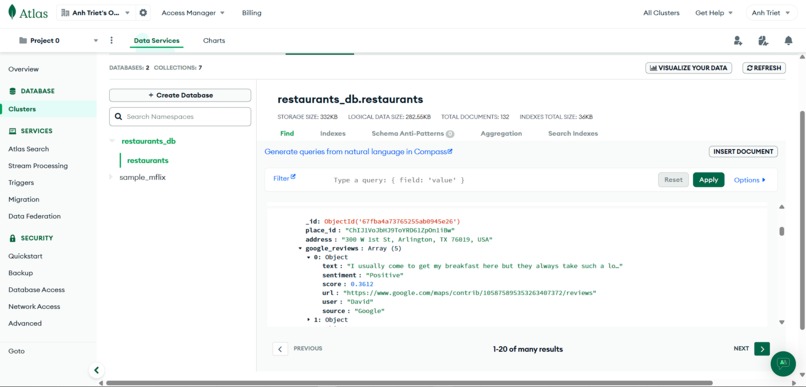Open Stream Processing in the sidebar

click(38, 166)
